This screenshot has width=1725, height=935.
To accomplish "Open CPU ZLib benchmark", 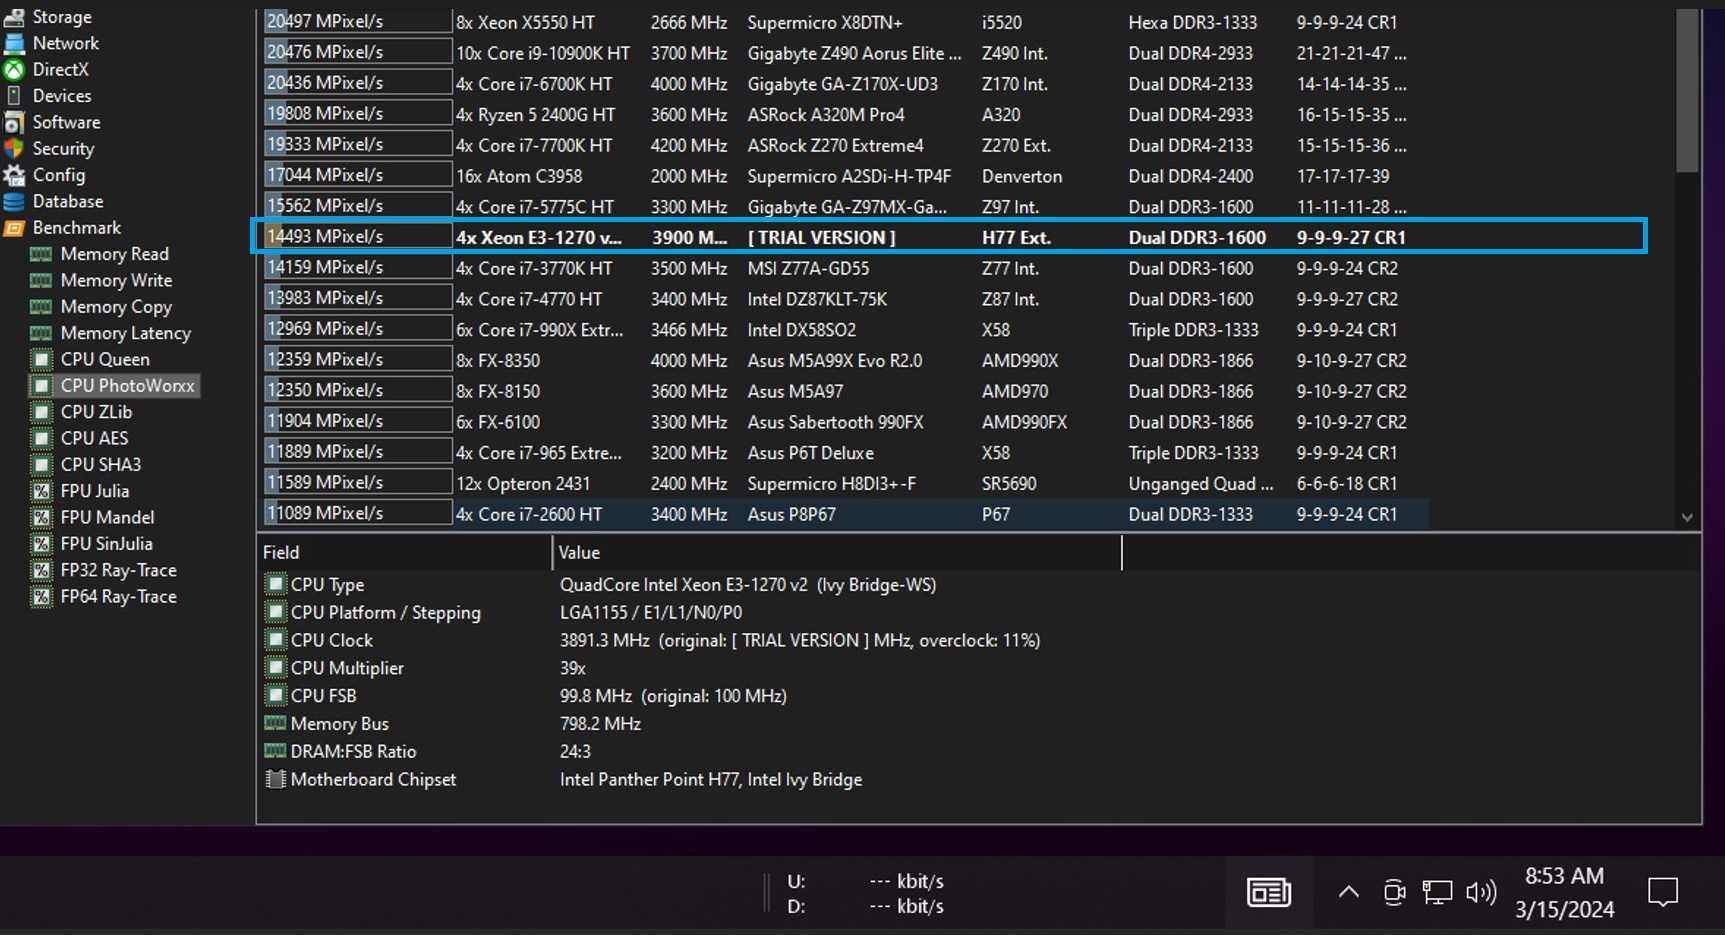I will click(96, 412).
